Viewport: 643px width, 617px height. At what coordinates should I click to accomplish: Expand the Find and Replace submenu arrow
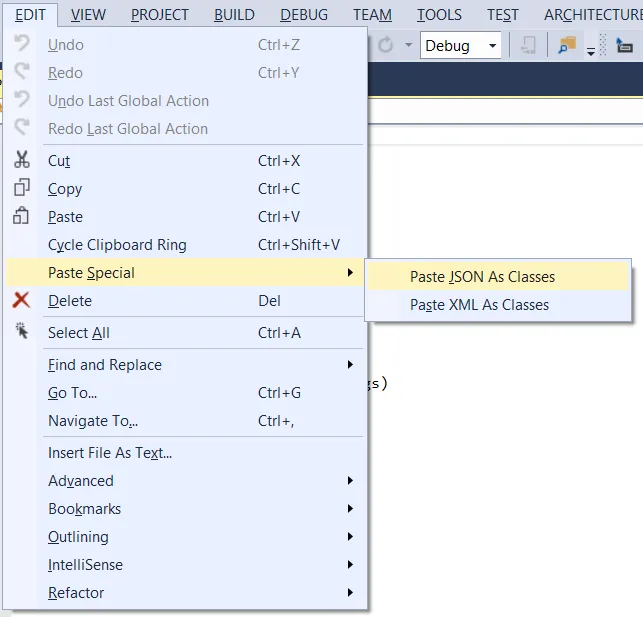[x=350, y=364]
